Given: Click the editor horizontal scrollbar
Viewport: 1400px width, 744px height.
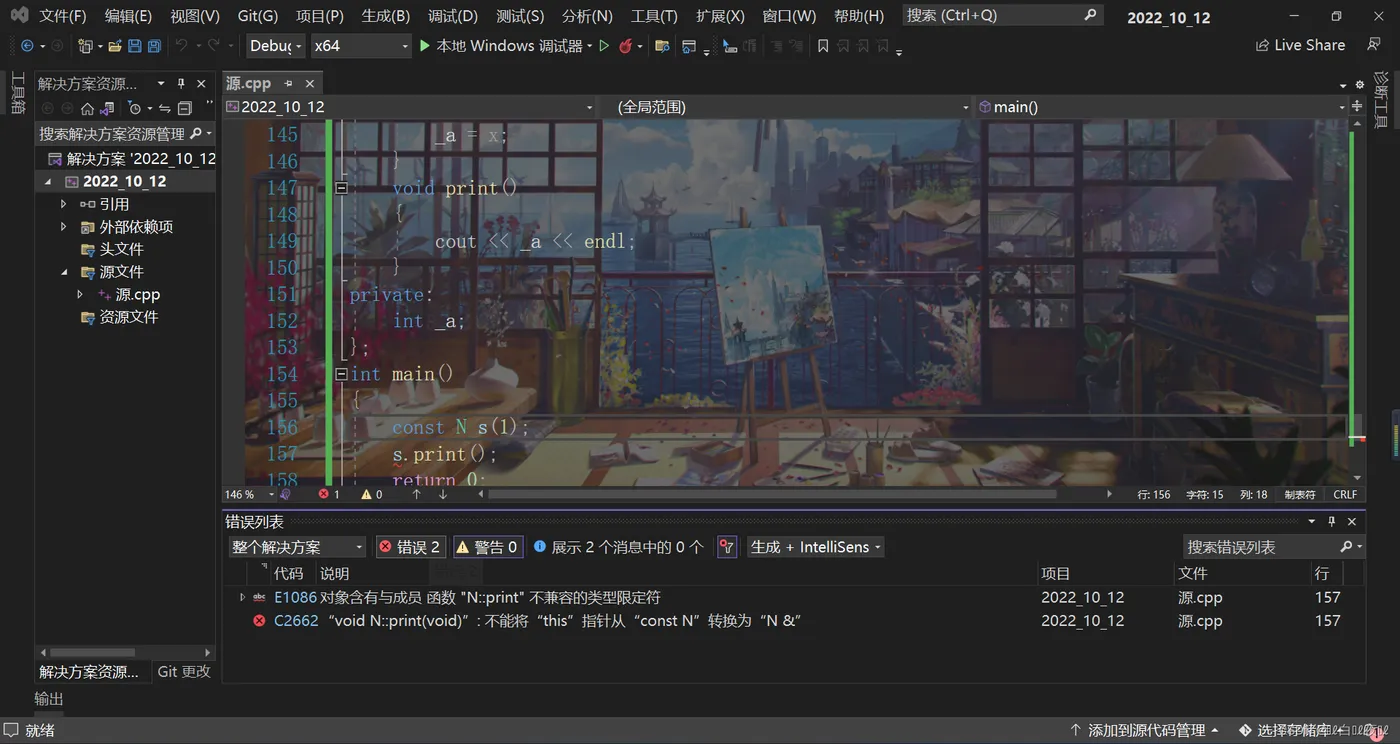Looking at the screenshot, I should point(772,494).
